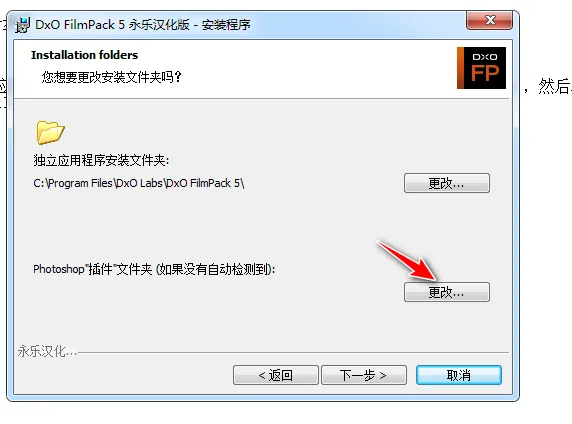Click the installer icon in the title bar
The width and height of the screenshot is (572, 424).
click(22, 24)
